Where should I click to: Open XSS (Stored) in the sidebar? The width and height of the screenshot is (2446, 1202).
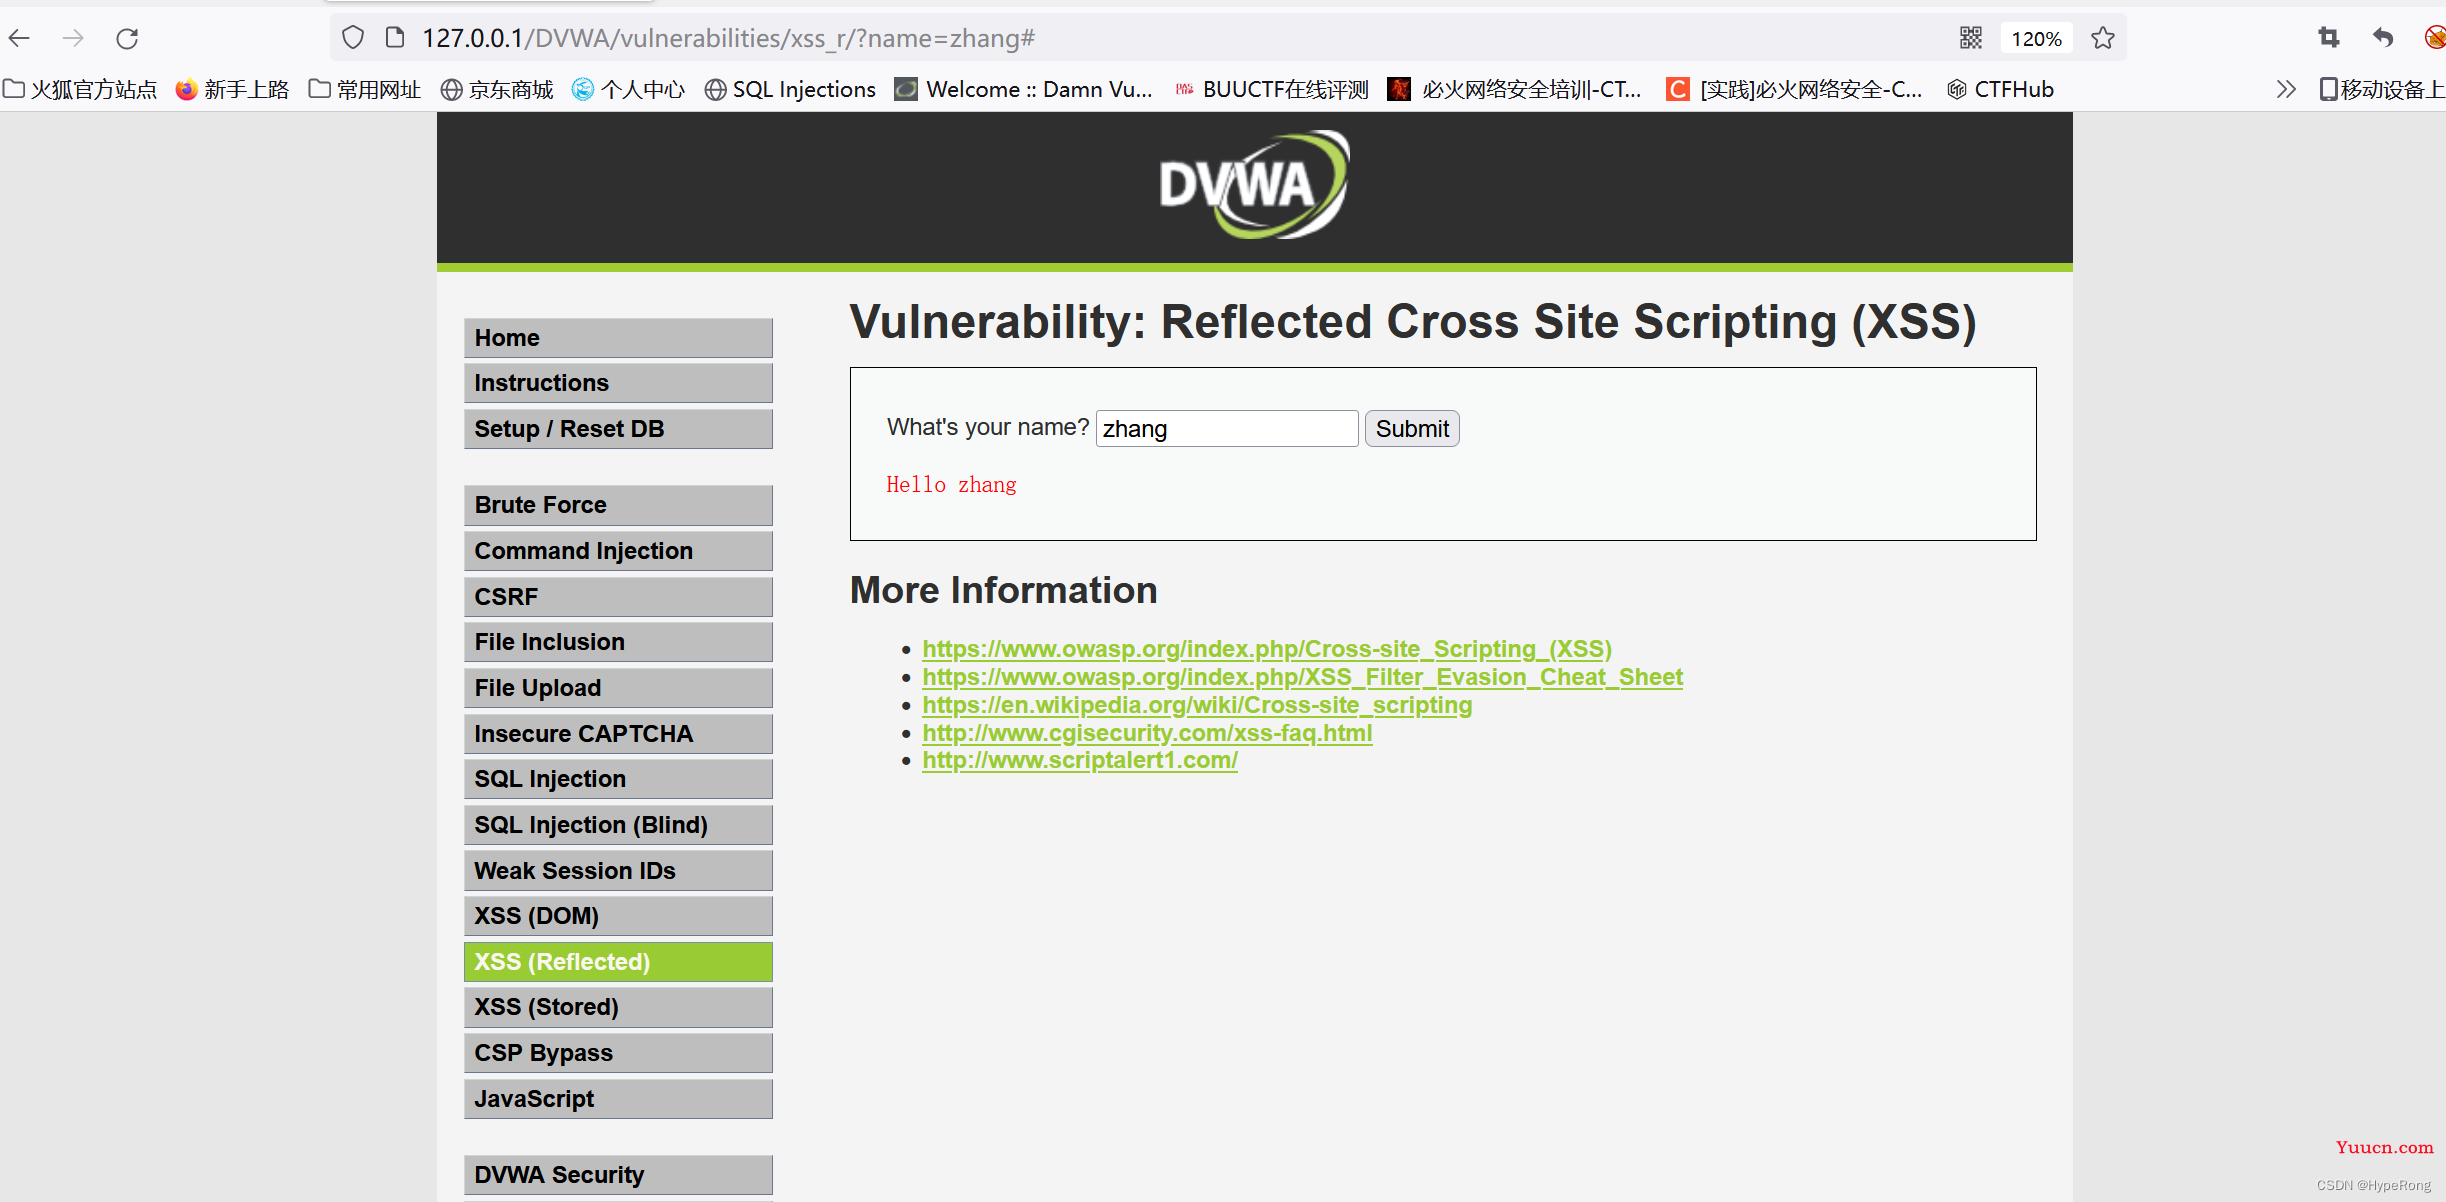tap(618, 1007)
